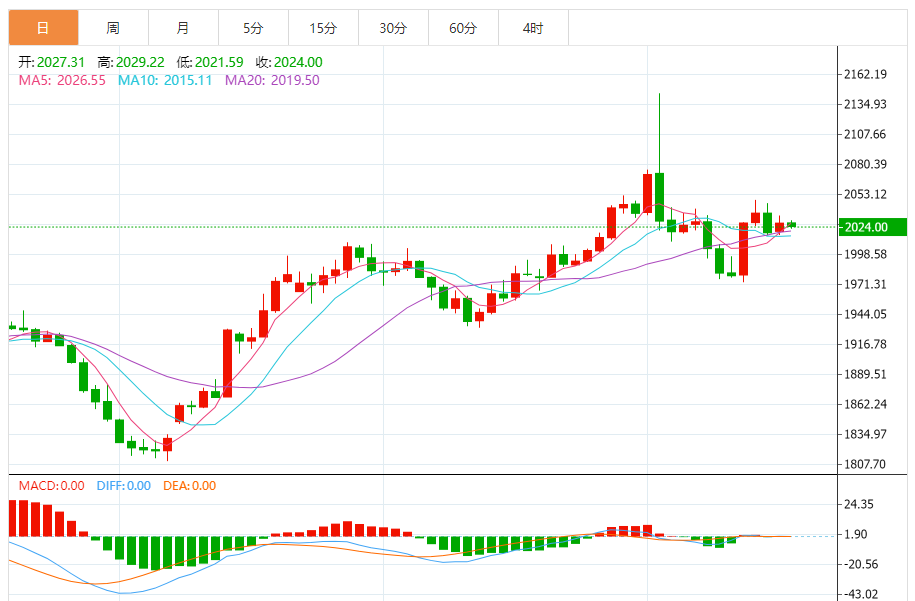The image size is (915, 601).
Task: Click the 1998.58 price axis label
Action: pyautogui.click(x=865, y=254)
